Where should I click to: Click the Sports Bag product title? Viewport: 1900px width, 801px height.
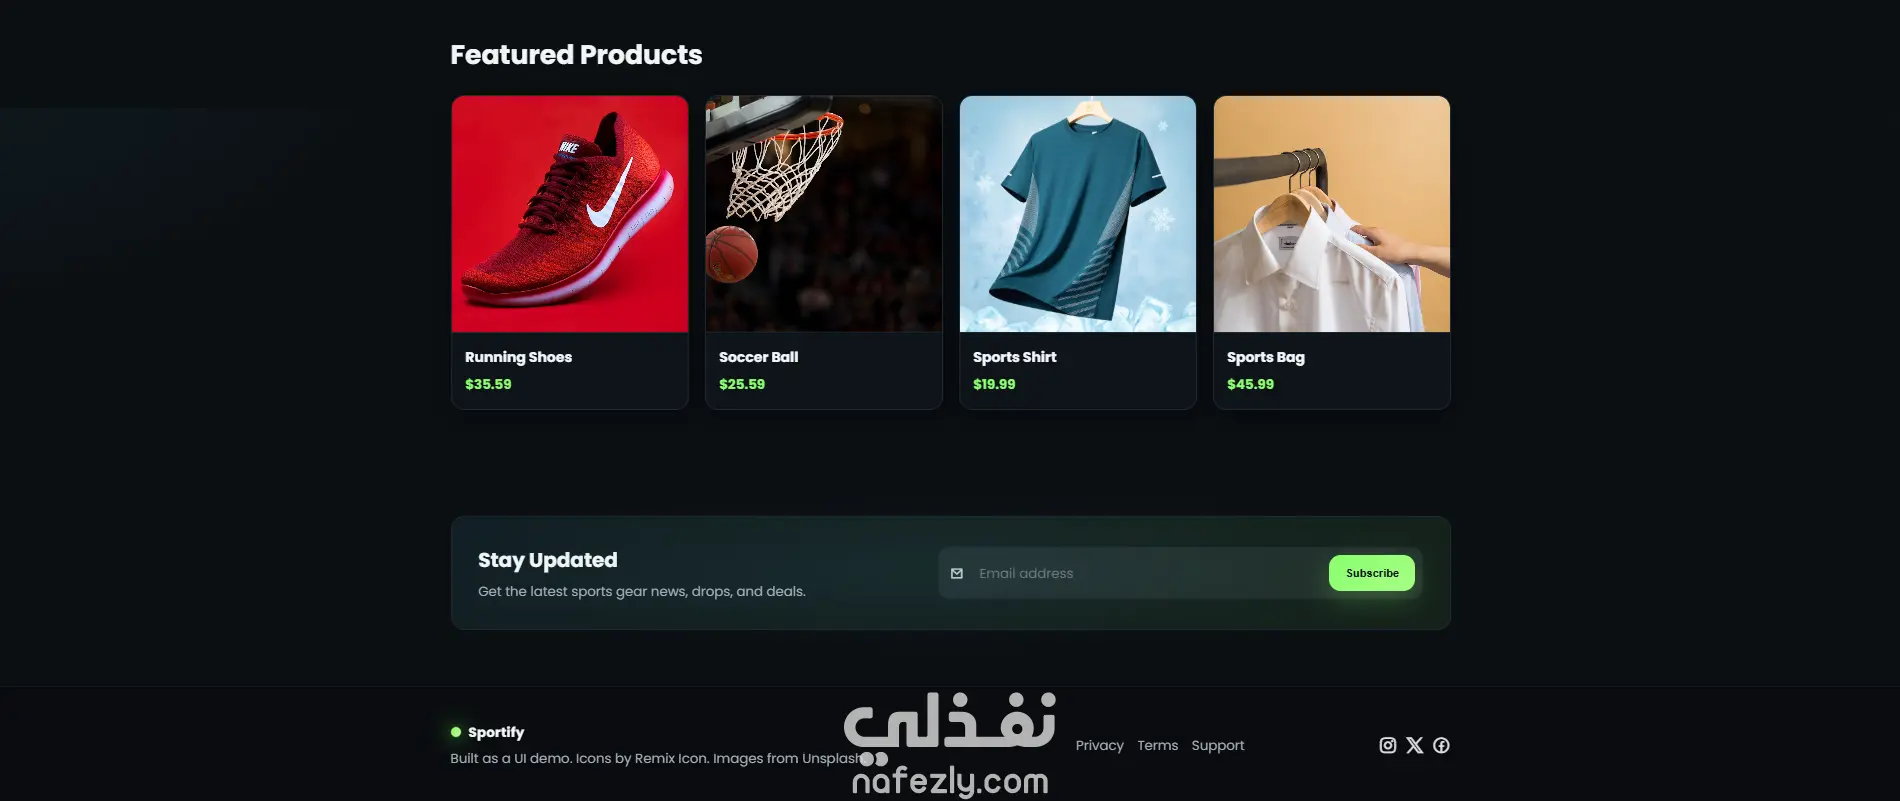pyautogui.click(x=1265, y=357)
